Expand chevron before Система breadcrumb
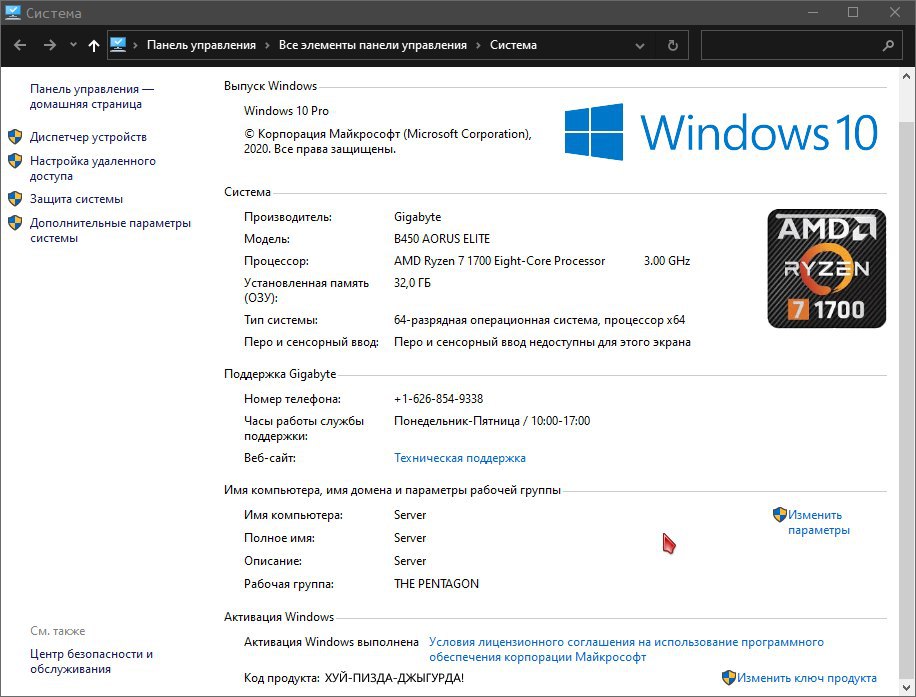 [478, 45]
